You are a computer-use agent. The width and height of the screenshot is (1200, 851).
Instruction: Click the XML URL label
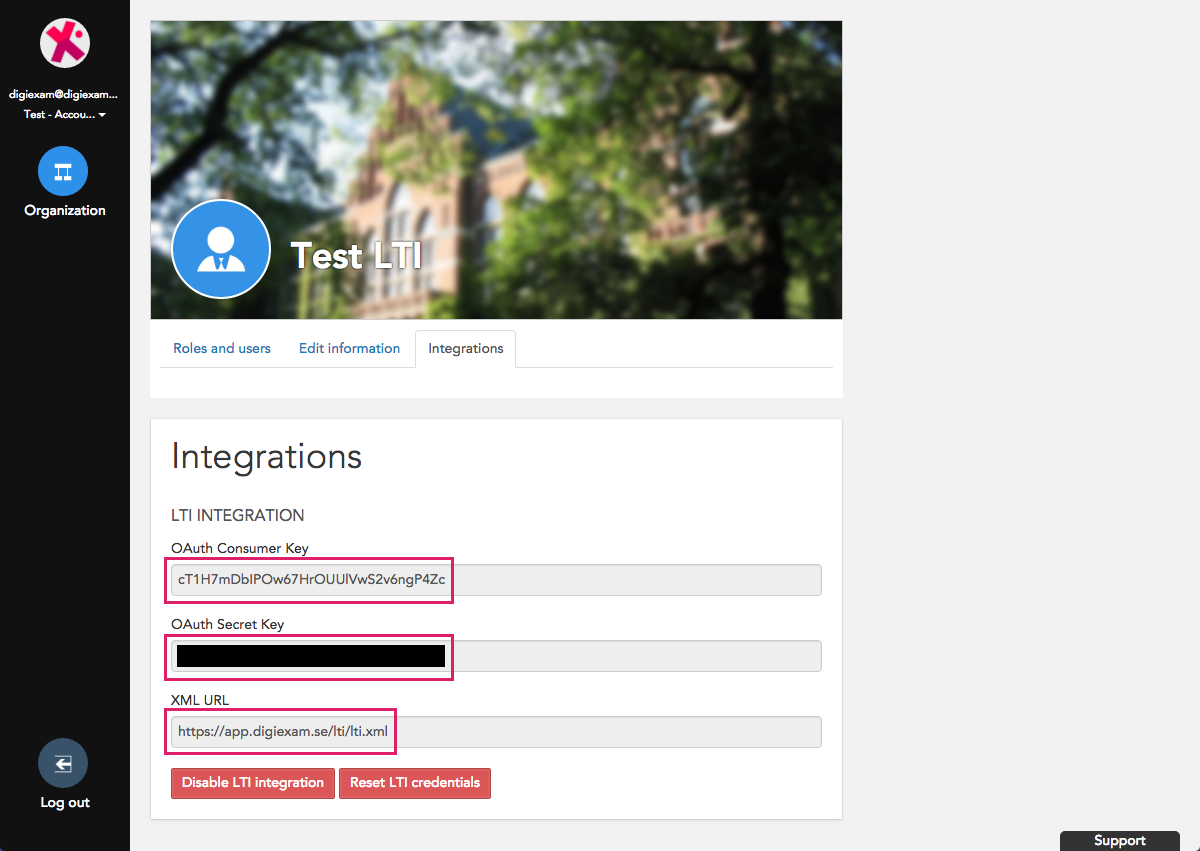(x=200, y=700)
